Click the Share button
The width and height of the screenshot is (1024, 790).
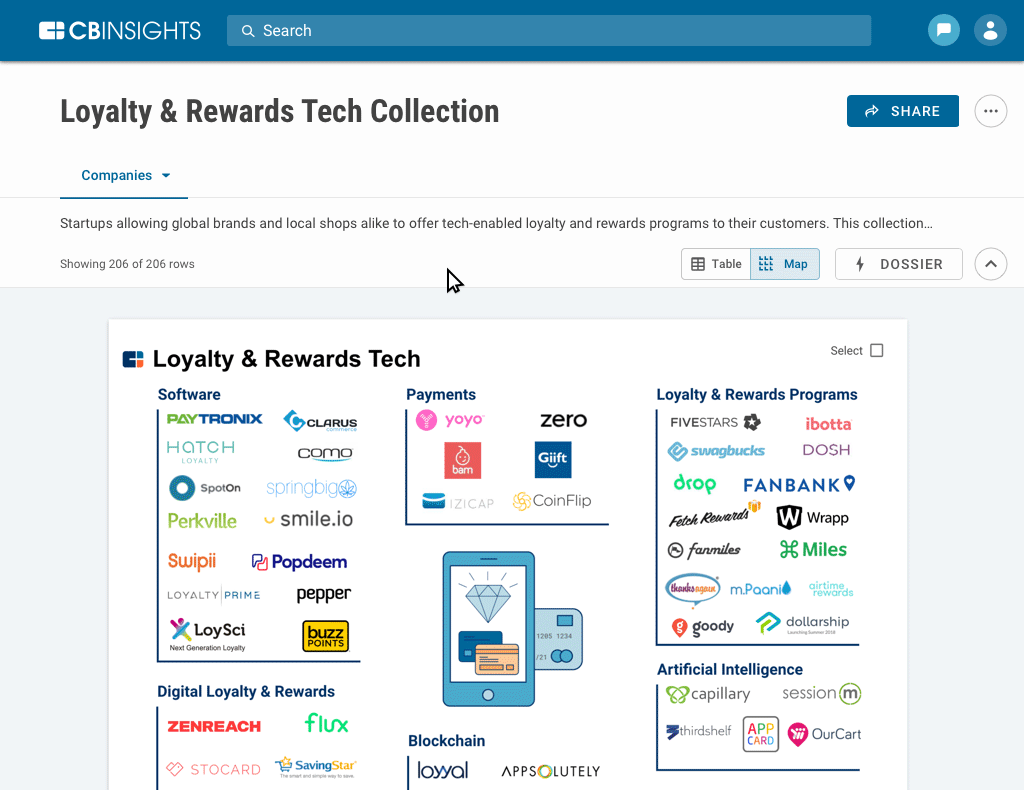pos(902,111)
